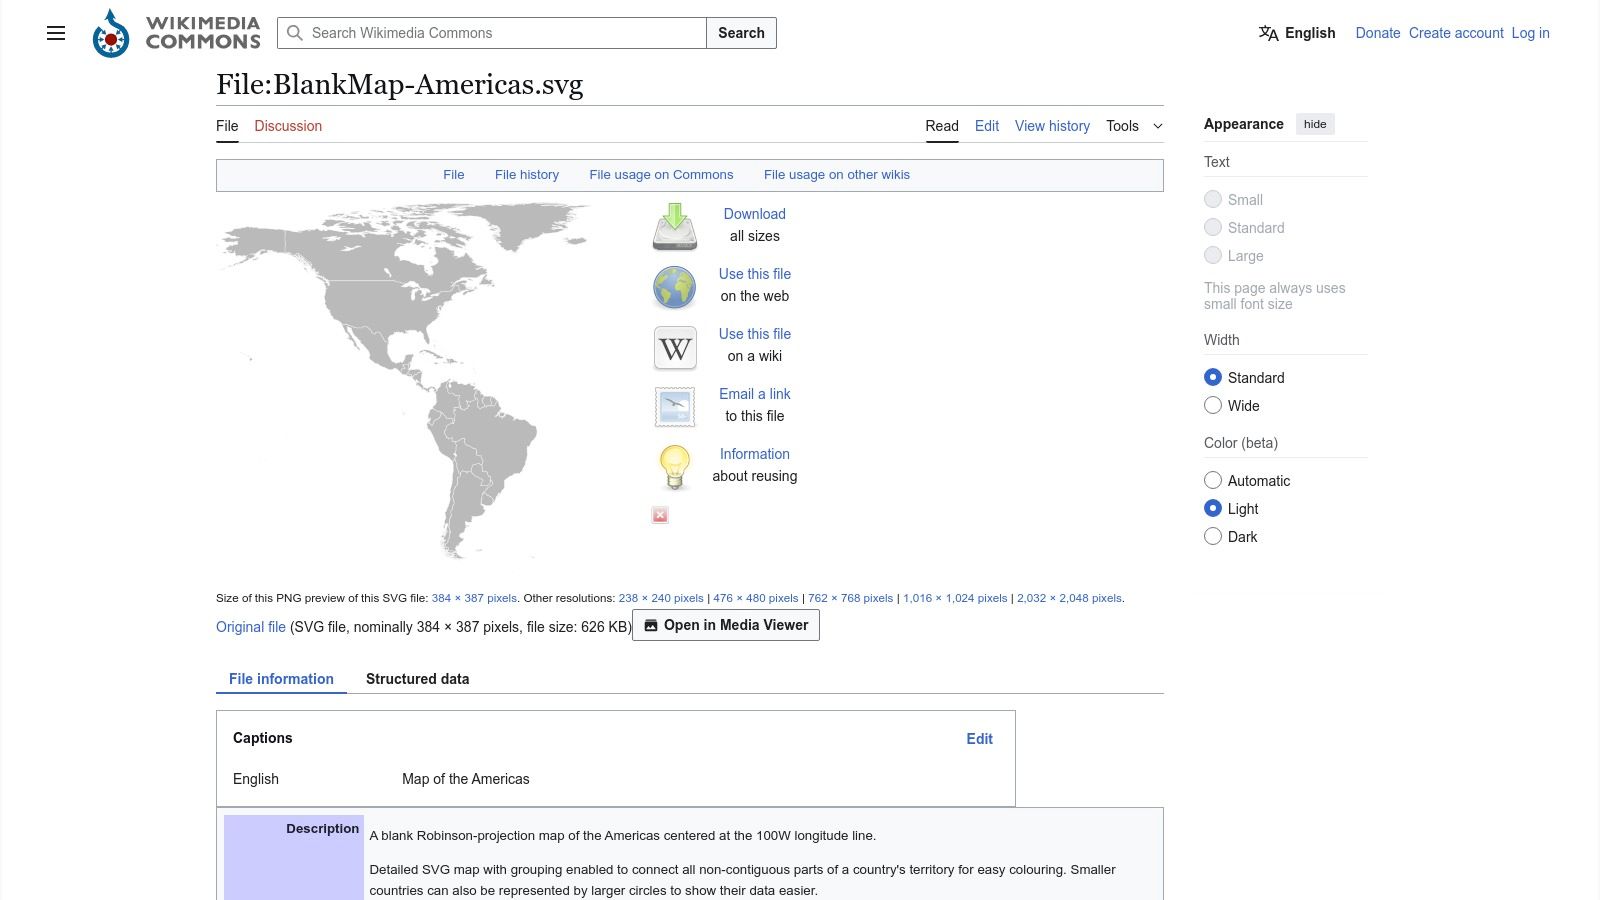Viewport: 1600px width, 900px height.
Task: Switch to the Structured data tab
Action: tap(417, 679)
